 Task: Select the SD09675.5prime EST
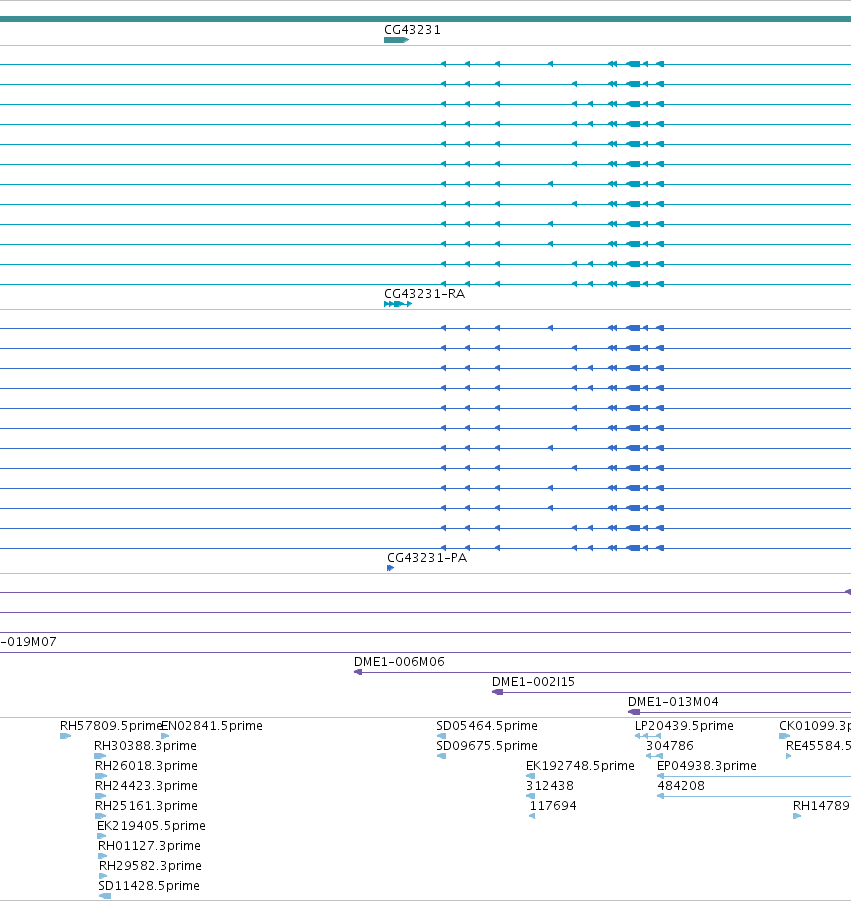coord(487,746)
